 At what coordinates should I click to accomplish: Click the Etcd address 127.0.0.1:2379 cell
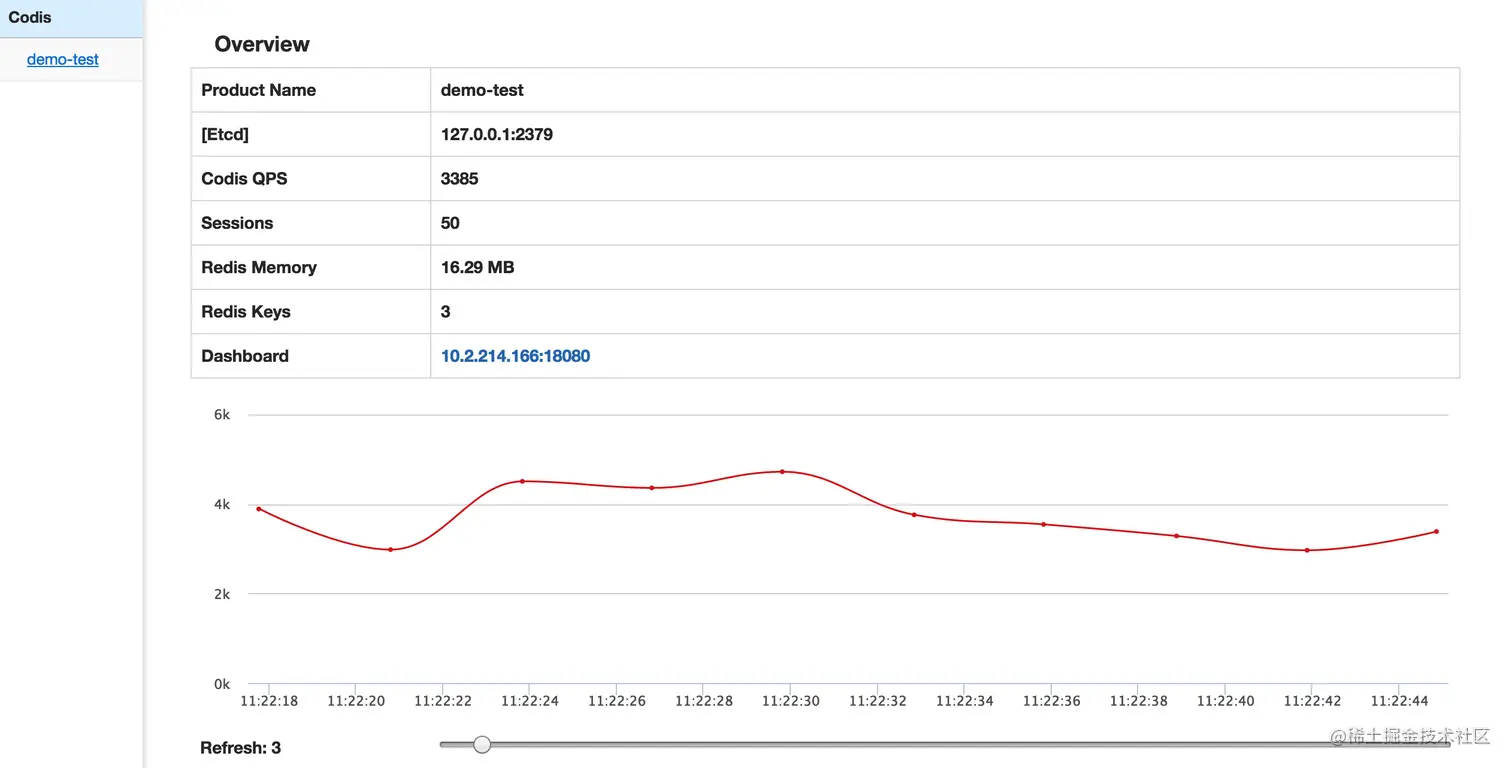pyautogui.click(x=945, y=134)
